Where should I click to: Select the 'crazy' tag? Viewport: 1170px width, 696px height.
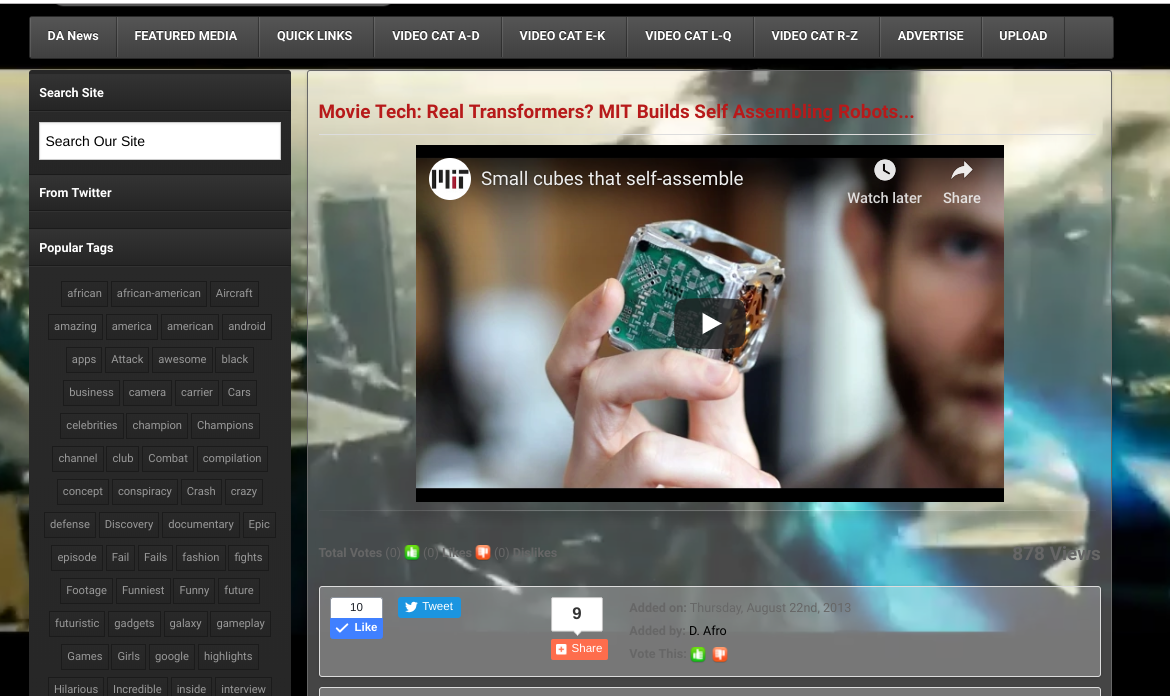pyautogui.click(x=243, y=492)
